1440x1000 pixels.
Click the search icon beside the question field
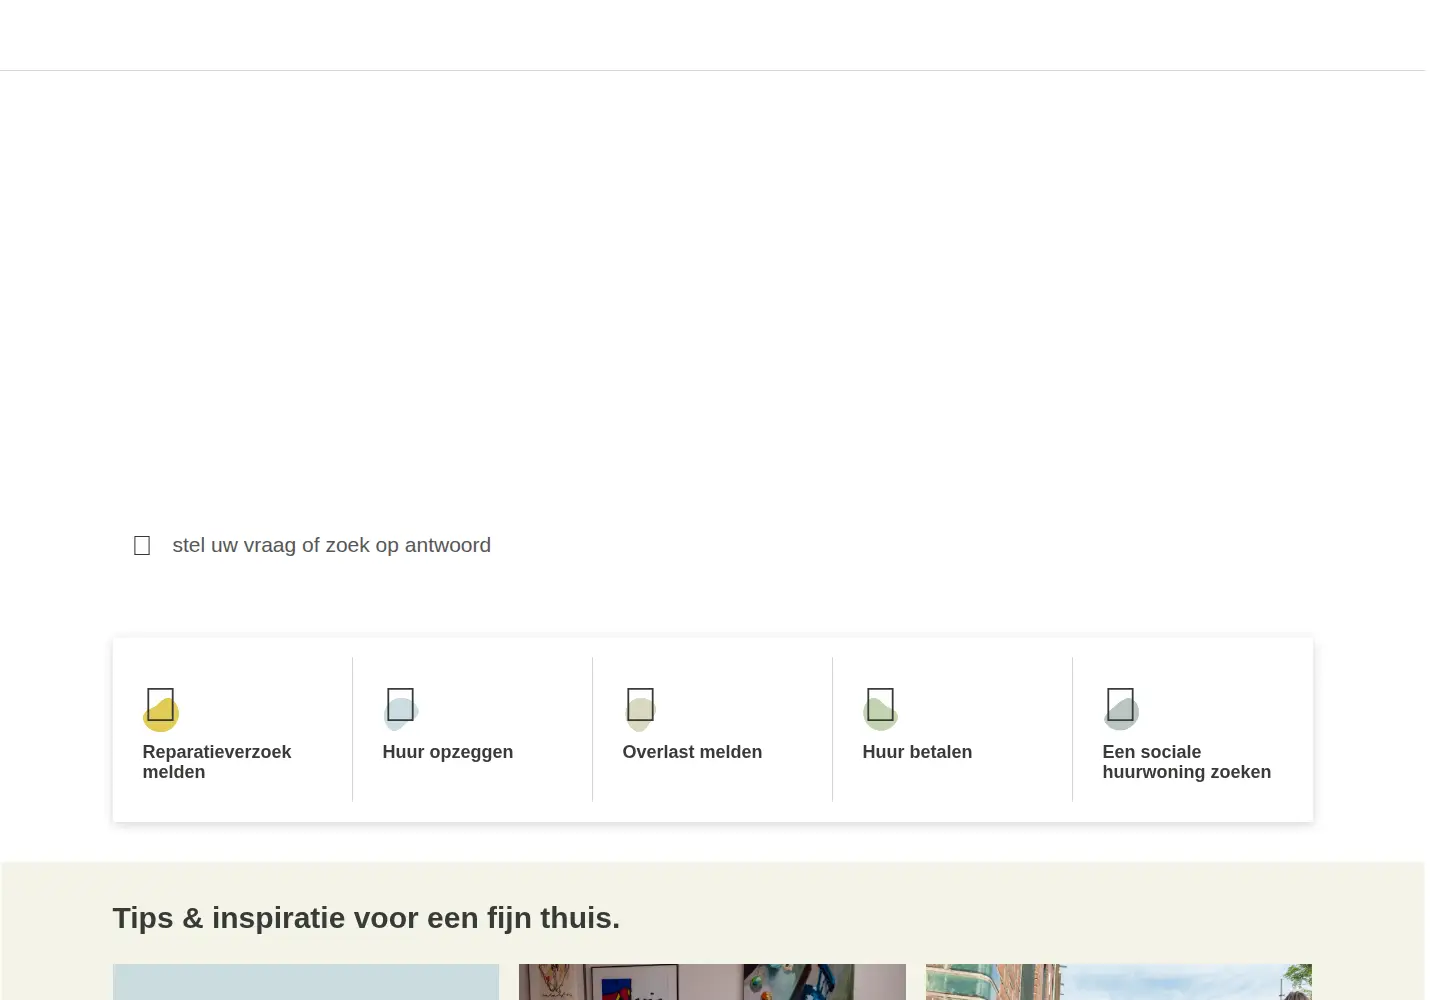tap(142, 545)
